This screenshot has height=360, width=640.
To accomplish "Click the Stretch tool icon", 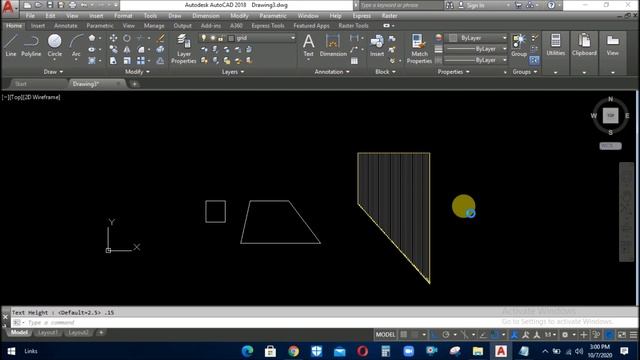I will click(113, 61).
